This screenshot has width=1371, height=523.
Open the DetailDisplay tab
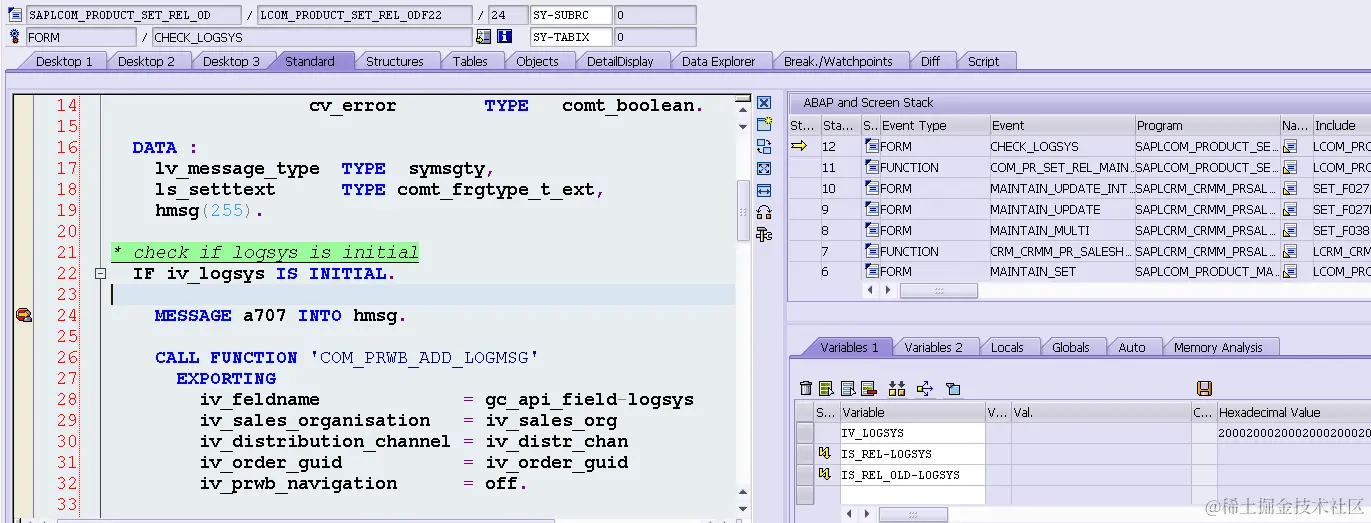point(620,61)
